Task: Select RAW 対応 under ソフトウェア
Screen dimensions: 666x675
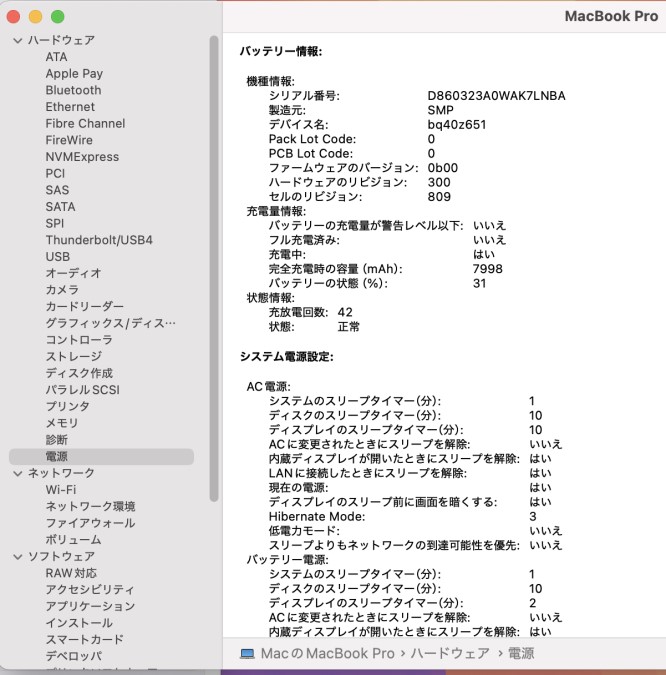Action: 71,573
